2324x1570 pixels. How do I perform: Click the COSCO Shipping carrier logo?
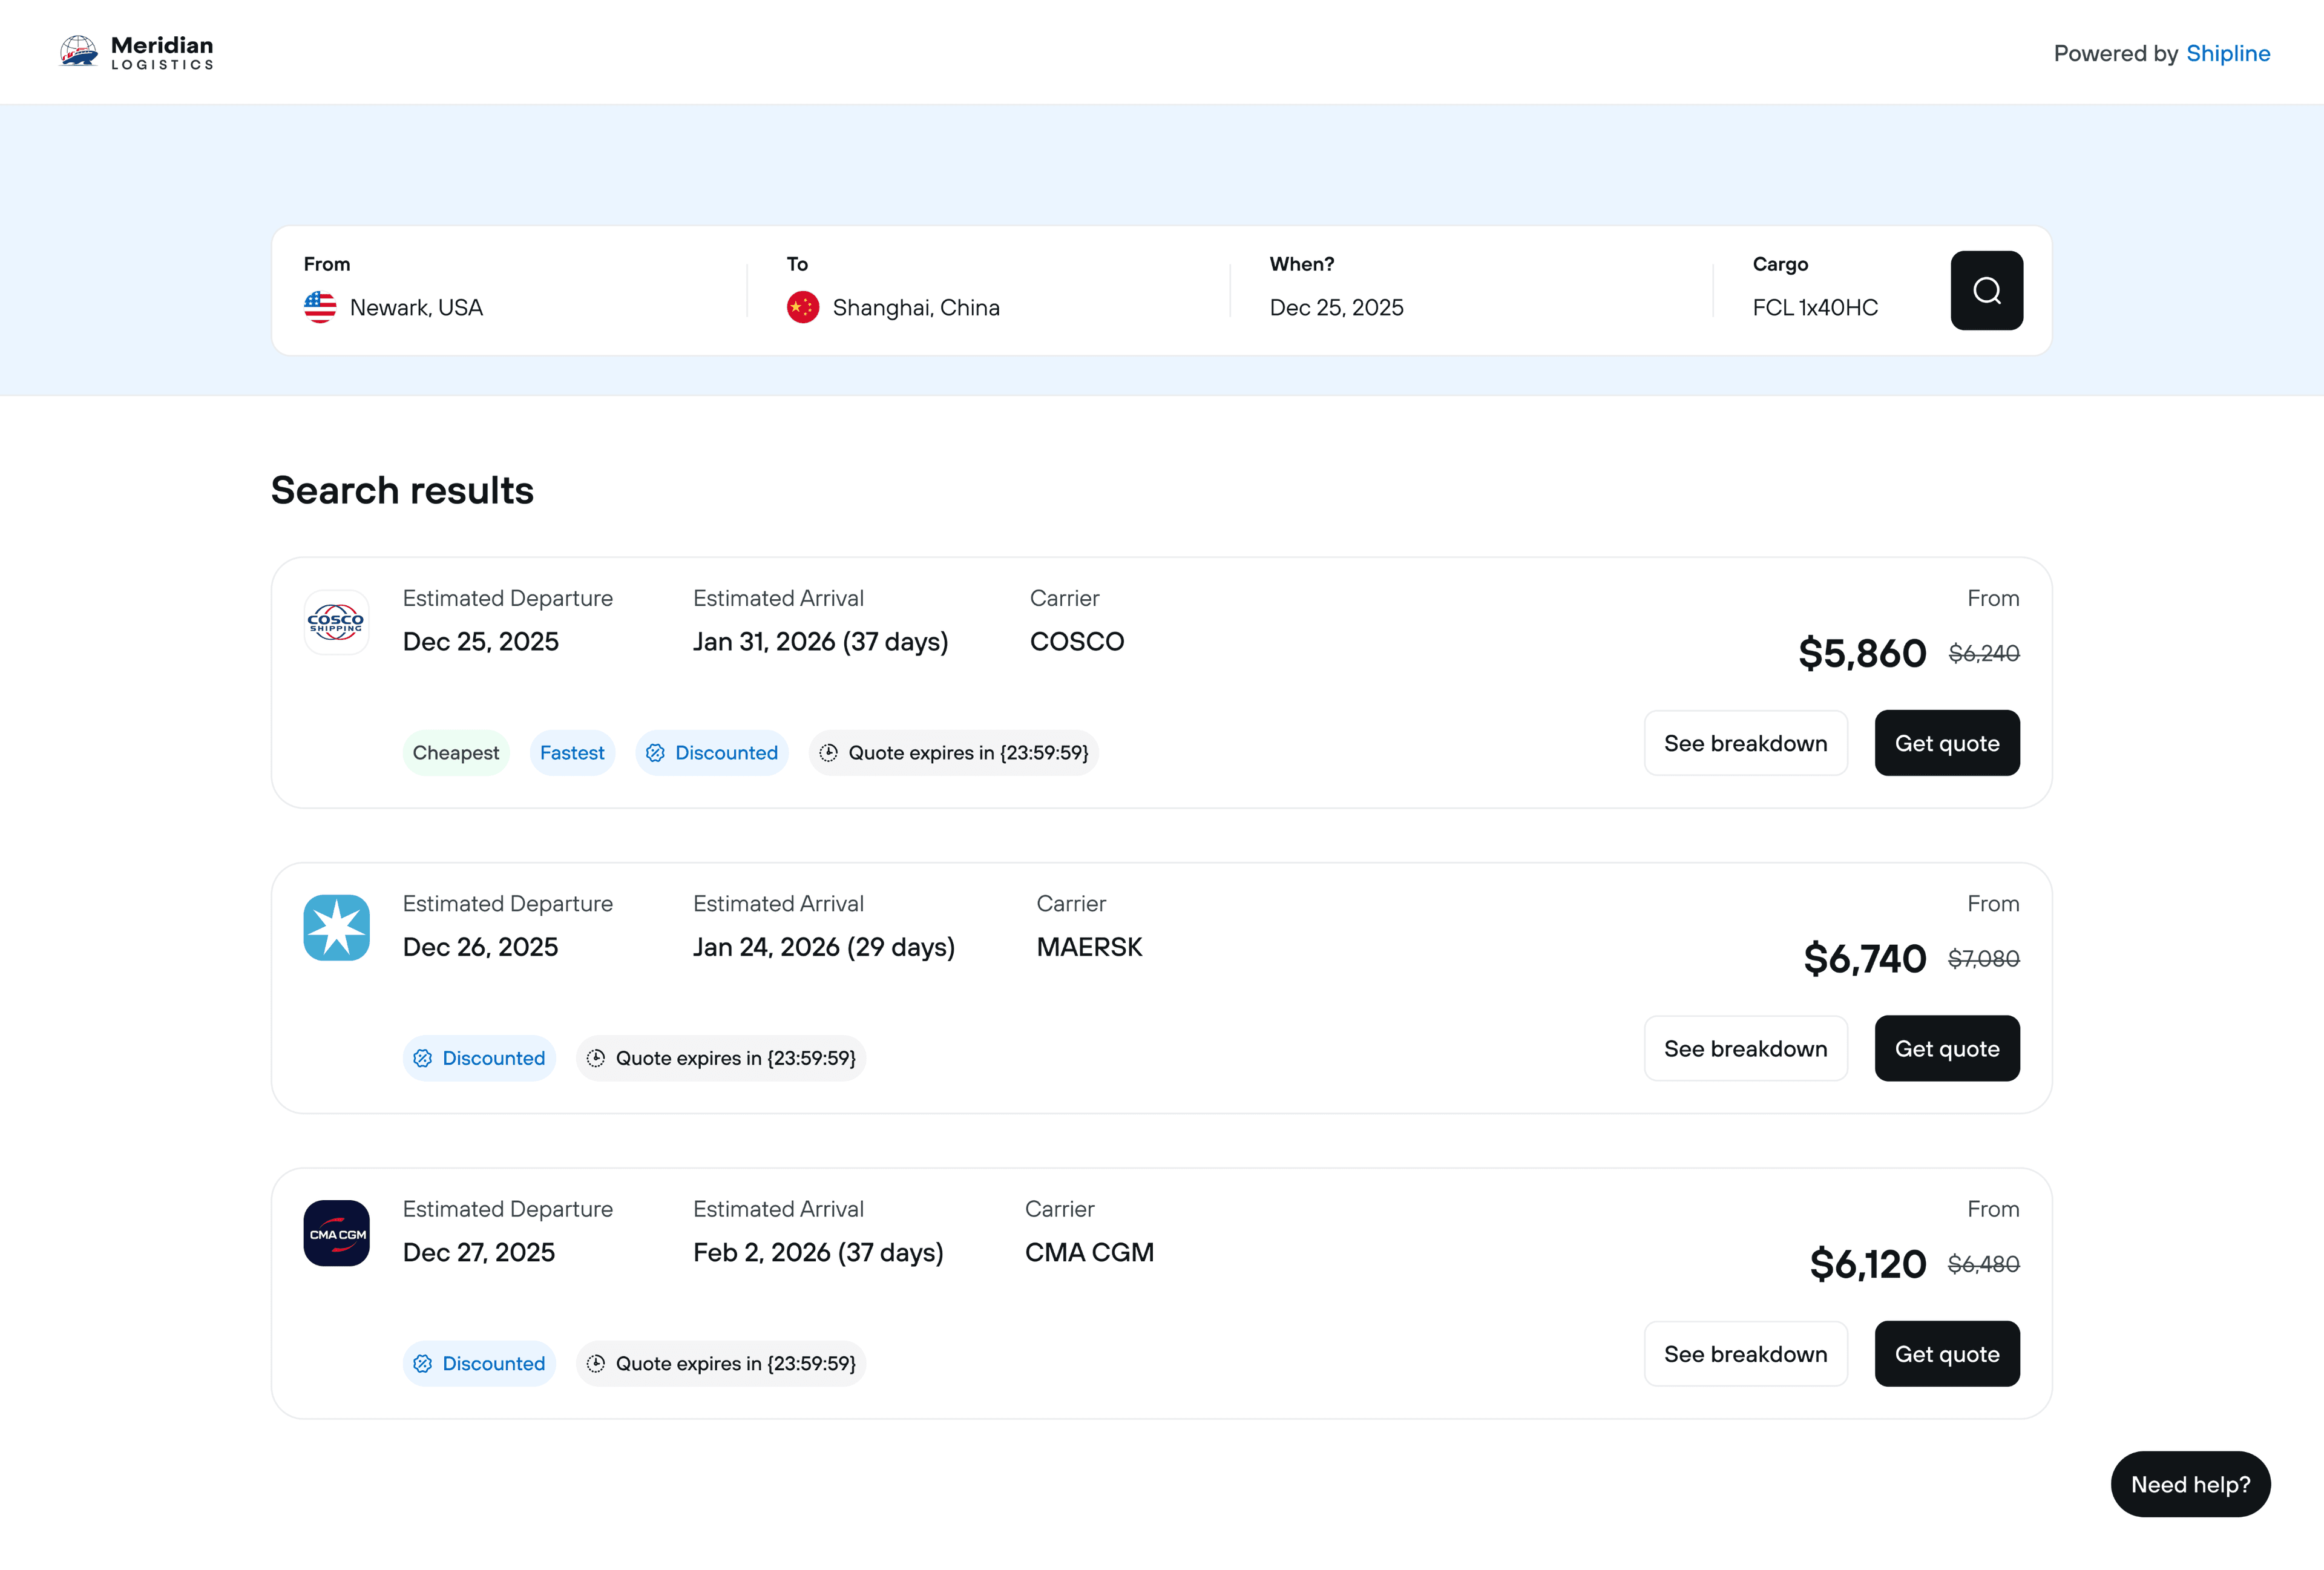pyautogui.click(x=336, y=622)
